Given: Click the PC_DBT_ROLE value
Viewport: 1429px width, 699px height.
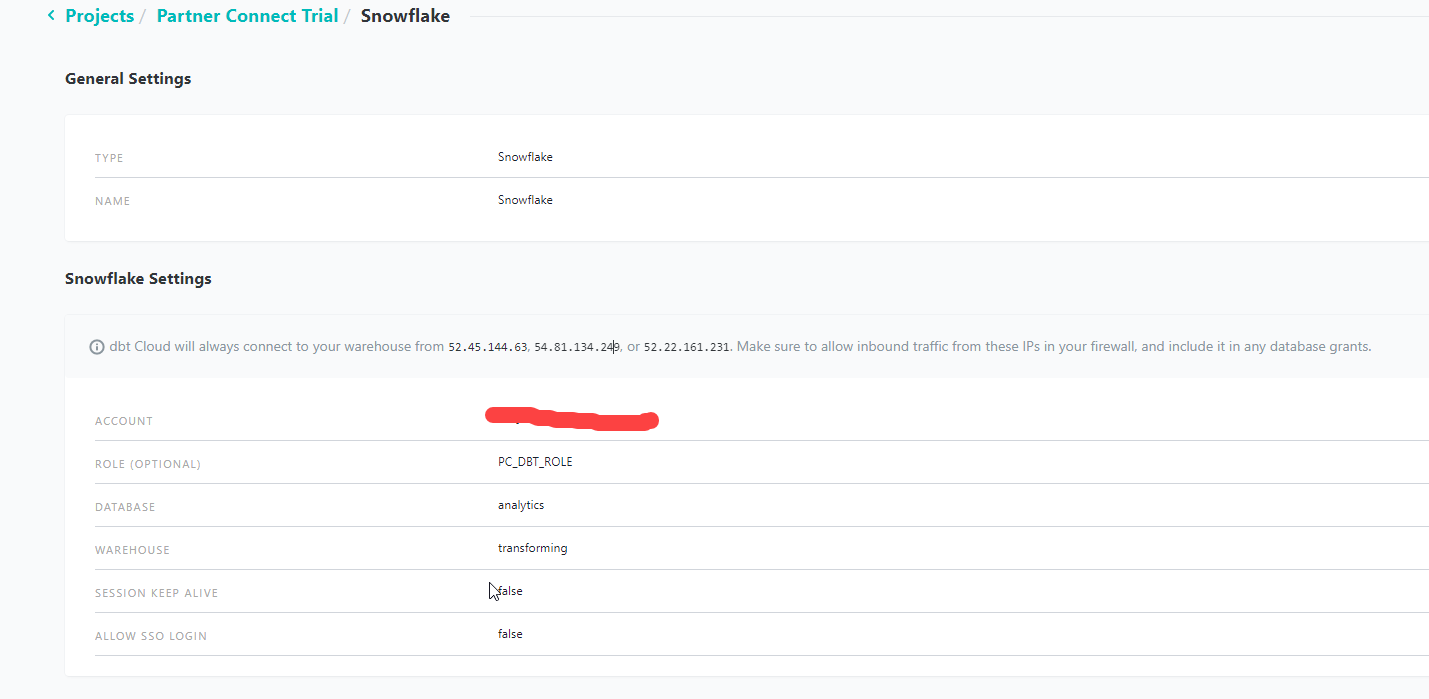Looking at the screenshot, I should pyautogui.click(x=535, y=462).
